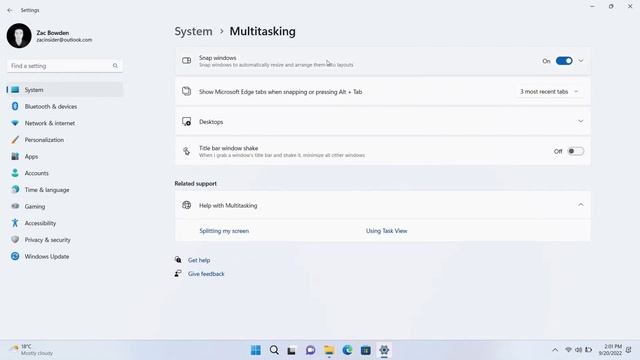Click the Gaming controller icon
This screenshot has height=360, width=640.
click(15, 206)
